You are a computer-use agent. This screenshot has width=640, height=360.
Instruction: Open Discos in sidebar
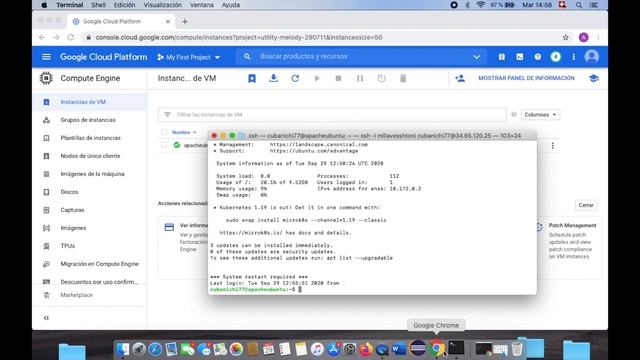(x=90, y=192)
